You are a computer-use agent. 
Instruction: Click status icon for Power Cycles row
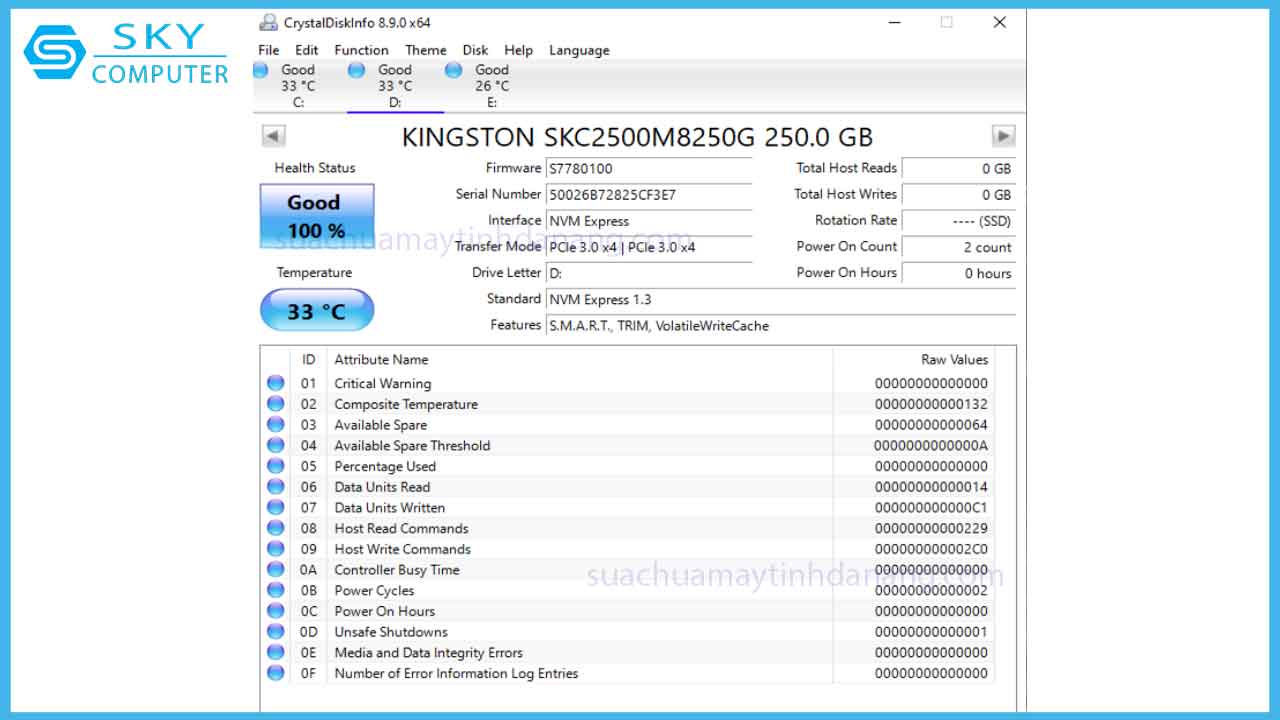coord(276,590)
